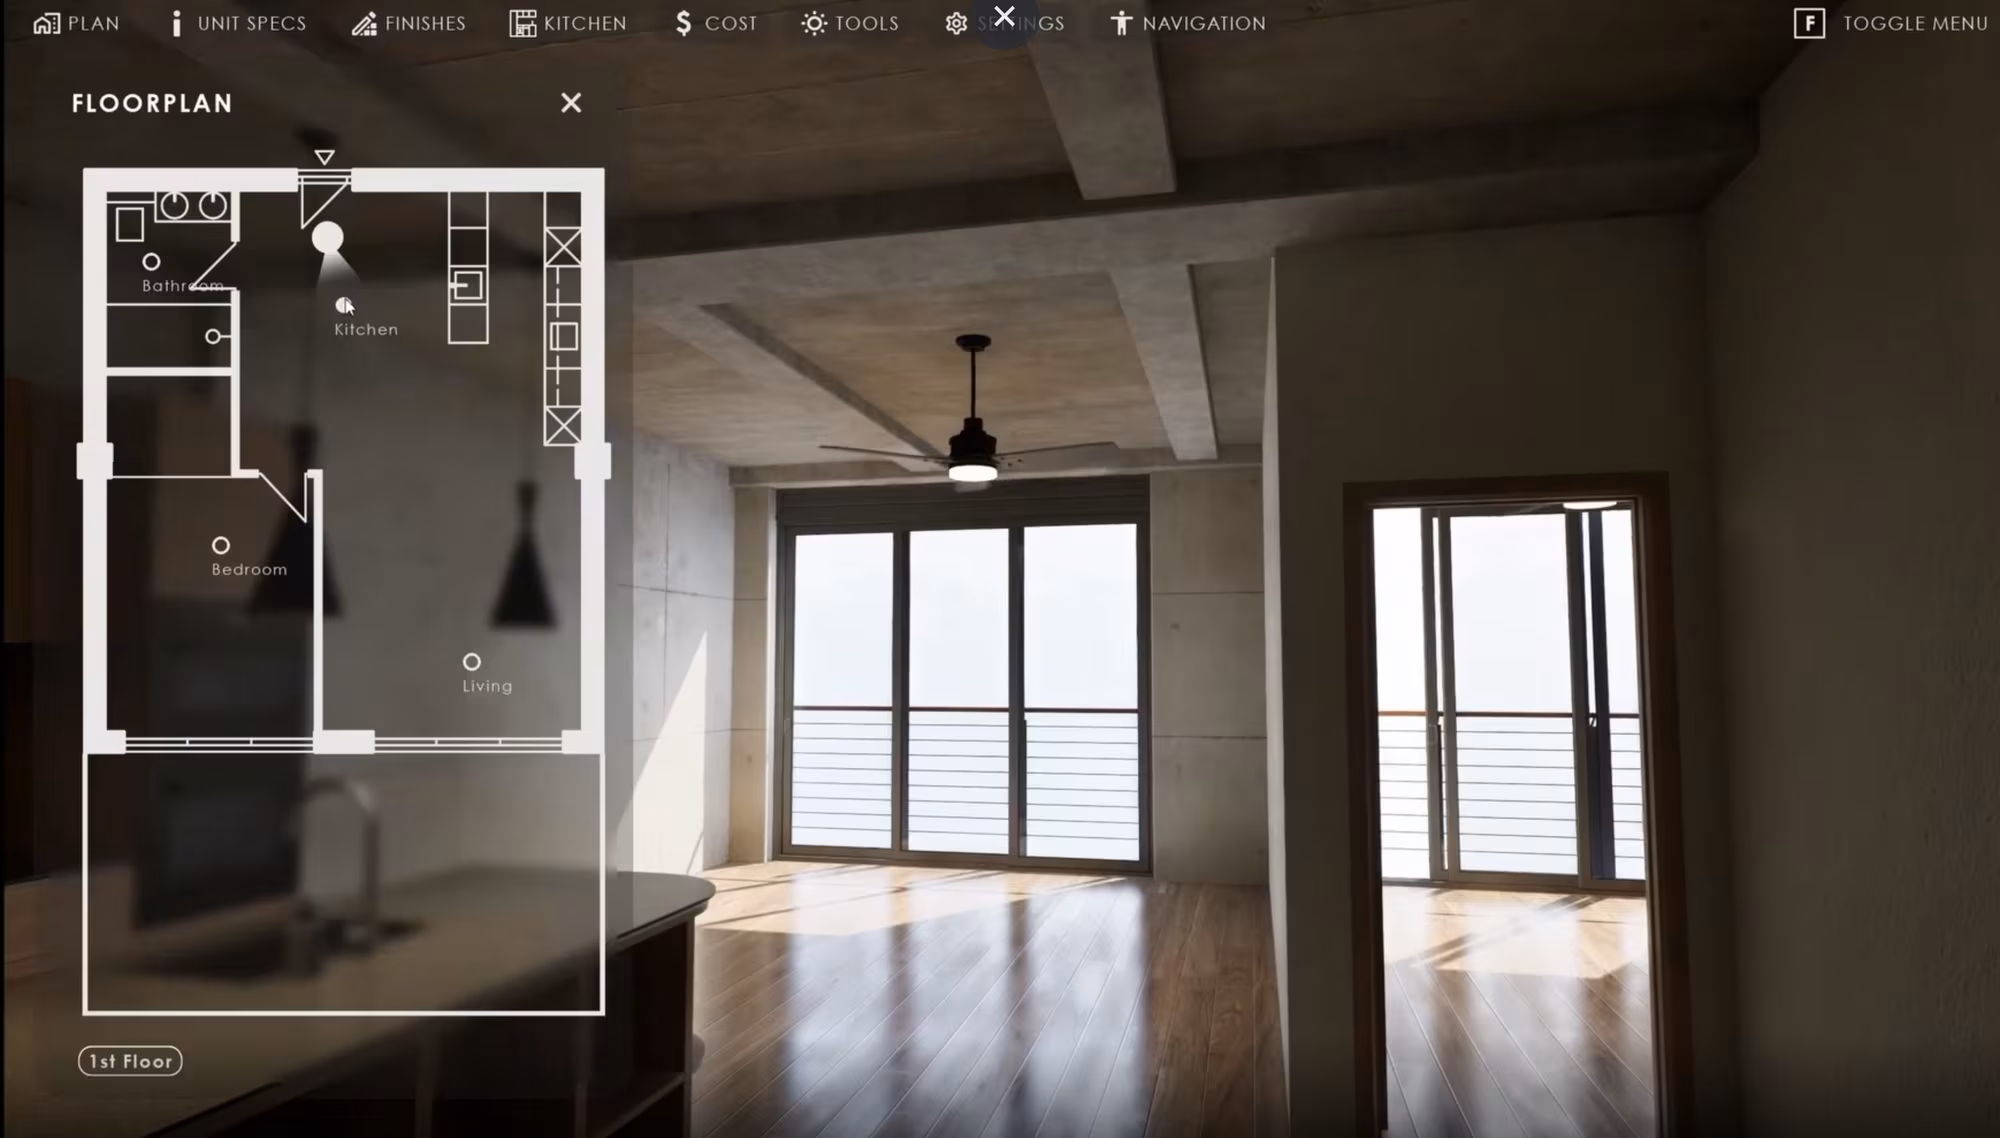Expand the Bedroom viewpoint marker
The height and width of the screenshot is (1138, 2000).
220,544
